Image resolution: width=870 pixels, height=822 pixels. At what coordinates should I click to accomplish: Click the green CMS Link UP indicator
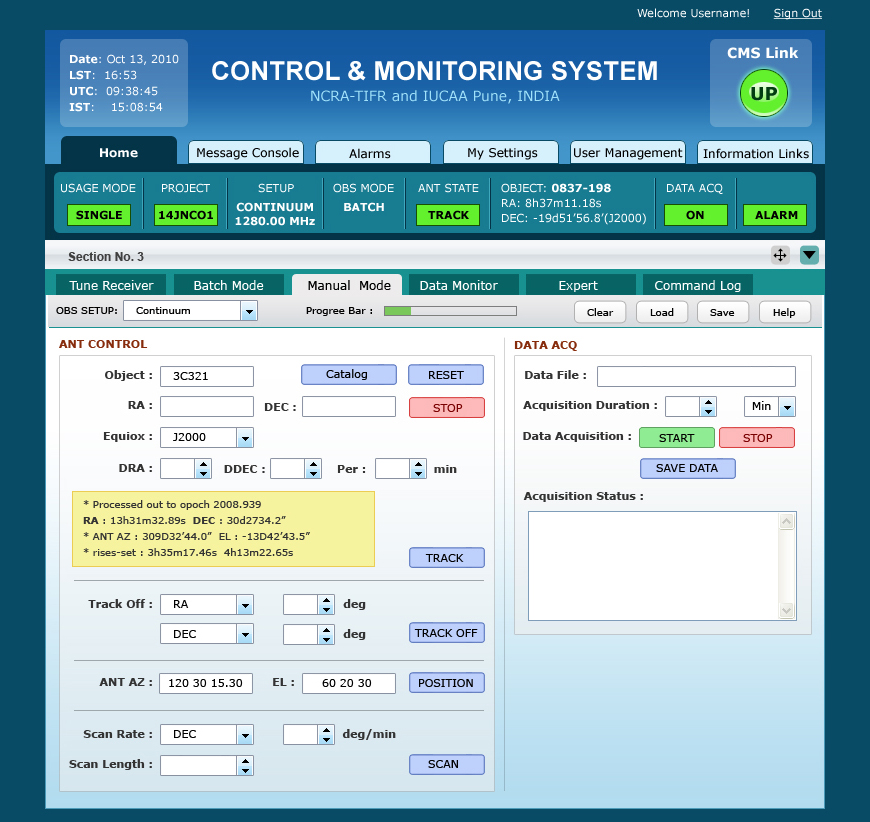point(763,93)
